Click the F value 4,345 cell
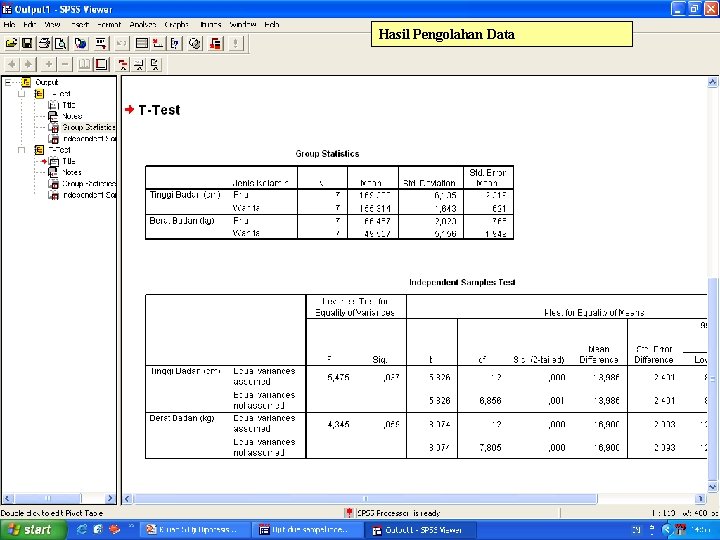This screenshot has width=720, height=540. coord(338,424)
